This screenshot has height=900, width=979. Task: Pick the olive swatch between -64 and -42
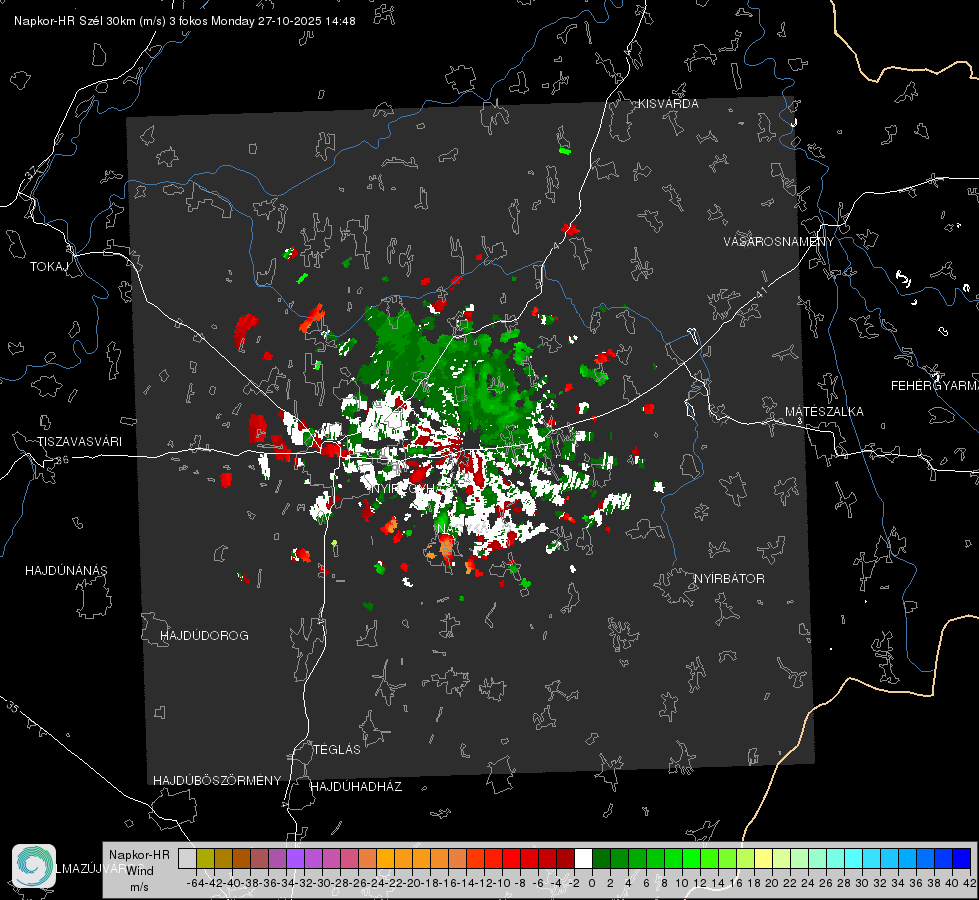pyautogui.click(x=205, y=858)
